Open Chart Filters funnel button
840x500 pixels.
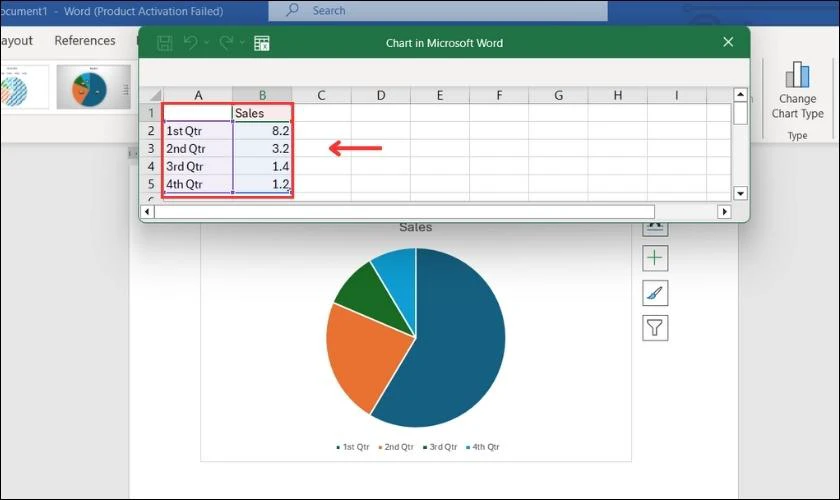655,327
